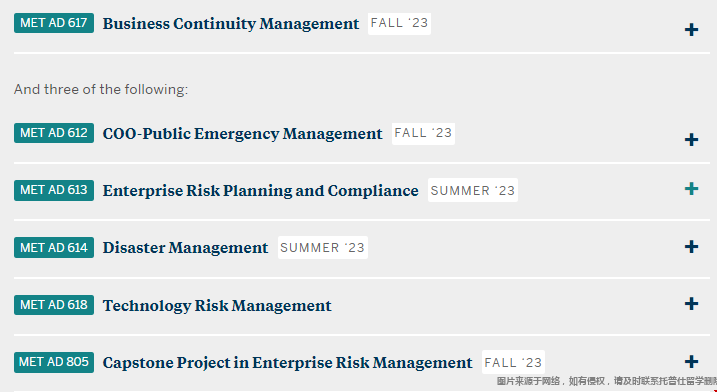Open COO-Public Emergency Management course title

[242, 134]
